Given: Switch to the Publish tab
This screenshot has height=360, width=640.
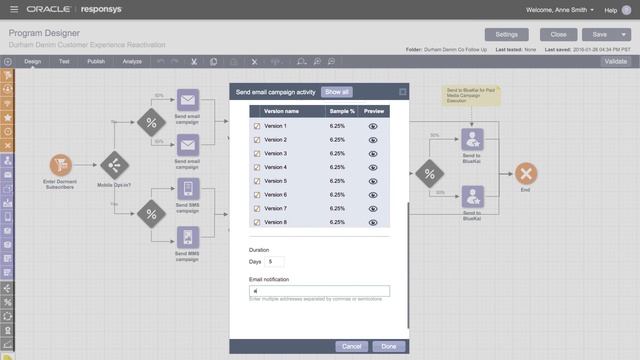Looking at the screenshot, I should (96, 61).
